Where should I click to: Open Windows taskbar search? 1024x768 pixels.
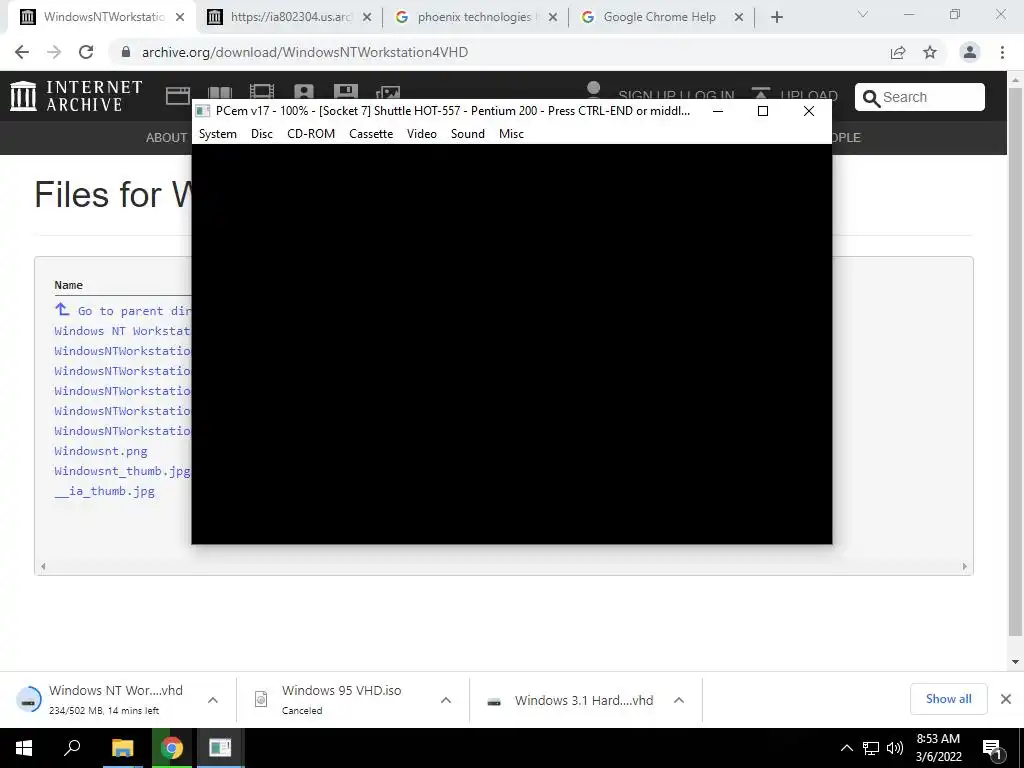[x=72, y=748]
